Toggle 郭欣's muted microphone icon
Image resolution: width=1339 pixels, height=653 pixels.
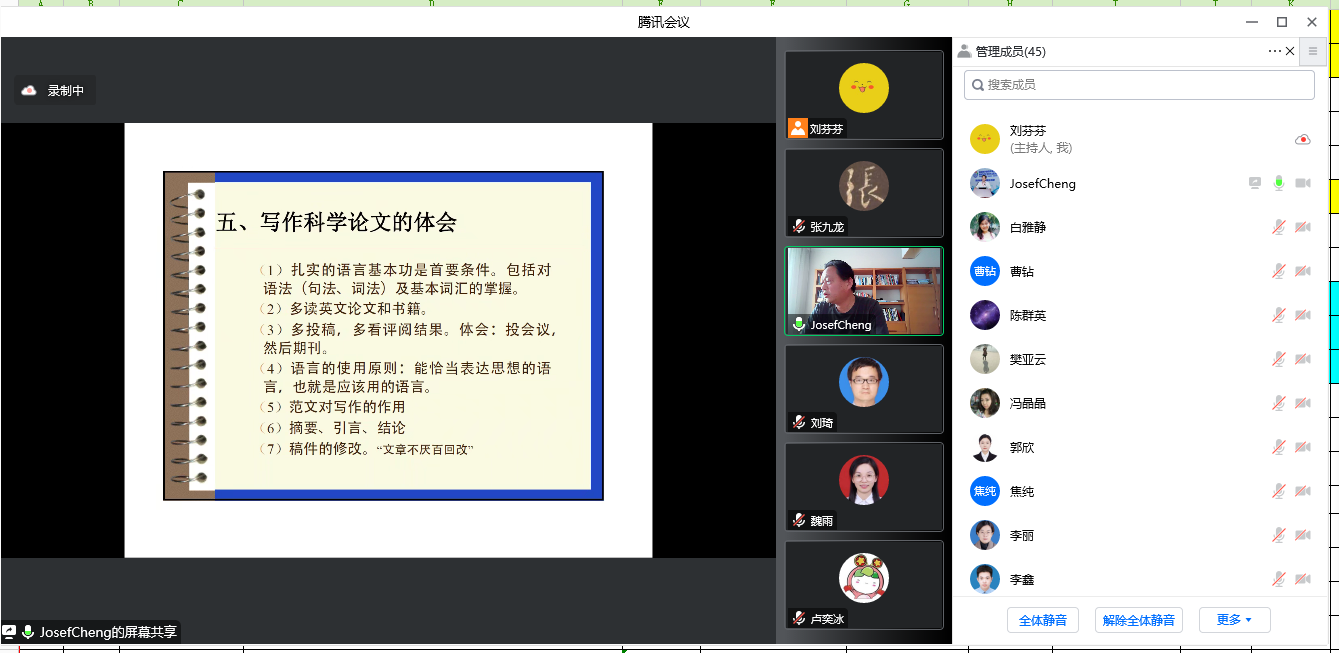[1278, 447]
